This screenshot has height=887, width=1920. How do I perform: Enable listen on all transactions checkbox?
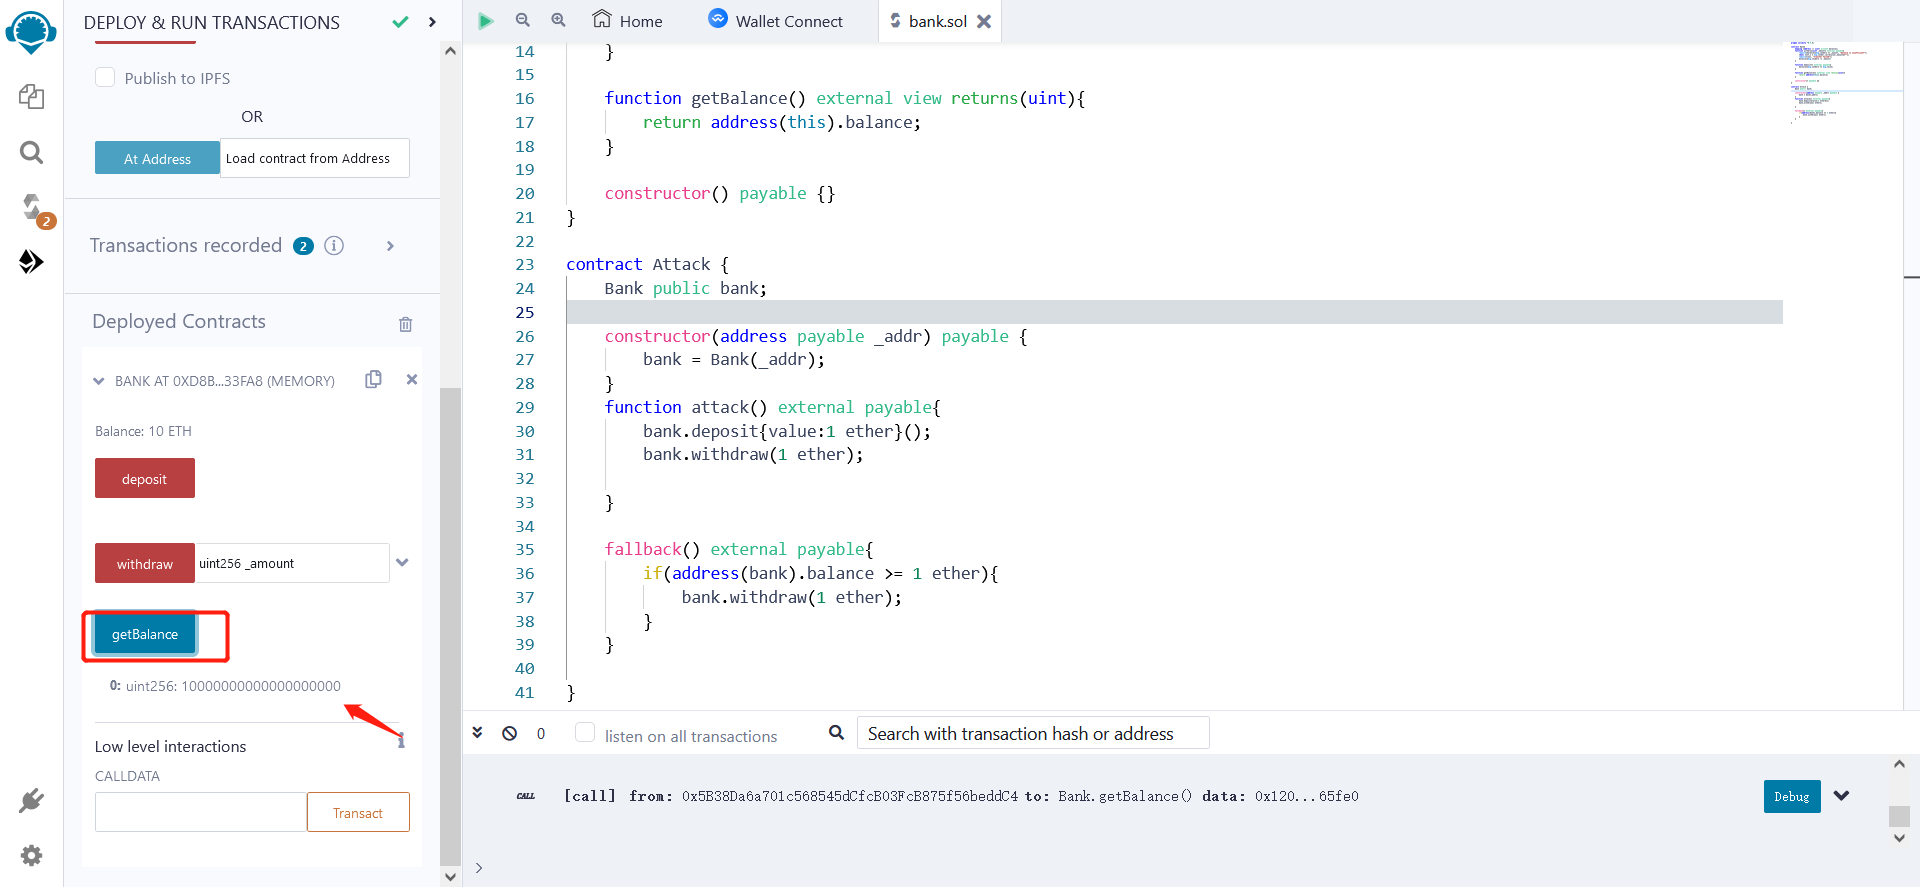pos(585,733)
